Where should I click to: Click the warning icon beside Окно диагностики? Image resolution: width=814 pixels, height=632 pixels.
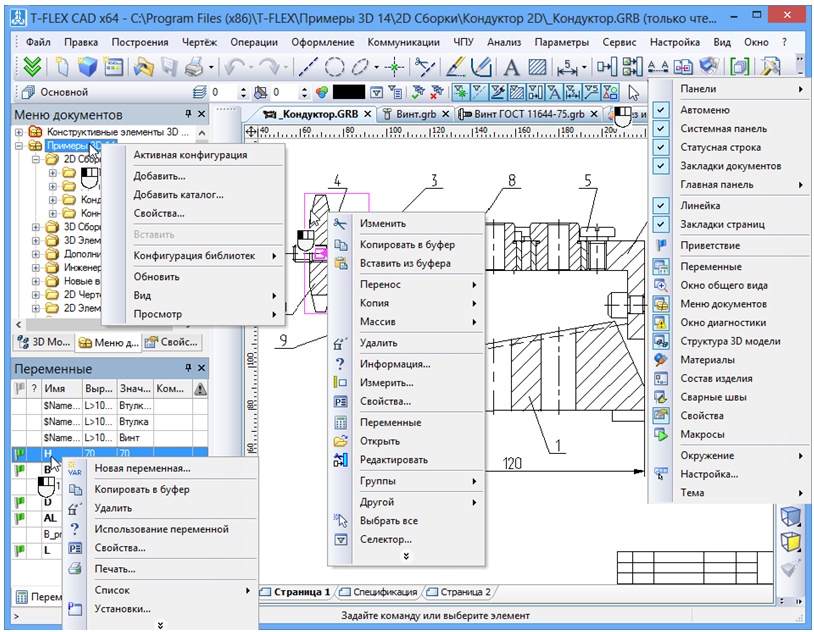coord(661,322)
